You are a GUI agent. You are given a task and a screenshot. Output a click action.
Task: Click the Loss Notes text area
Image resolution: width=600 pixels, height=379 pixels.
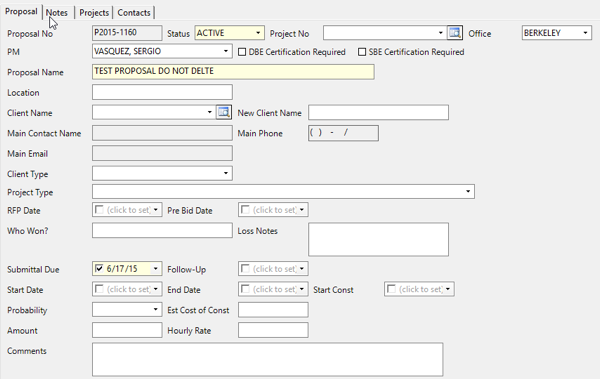(378, 239)
